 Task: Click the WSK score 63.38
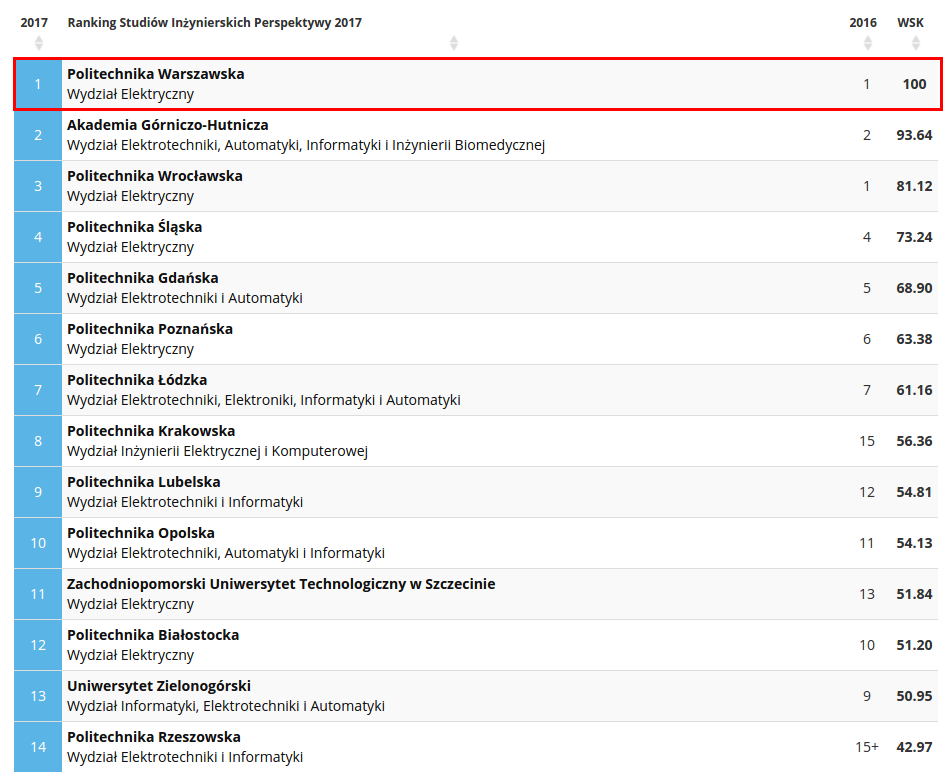coord(914,338)
